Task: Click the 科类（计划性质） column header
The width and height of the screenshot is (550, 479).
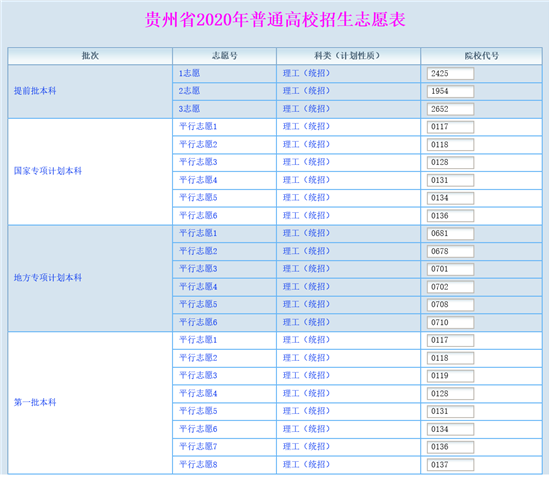Action: 348,56
